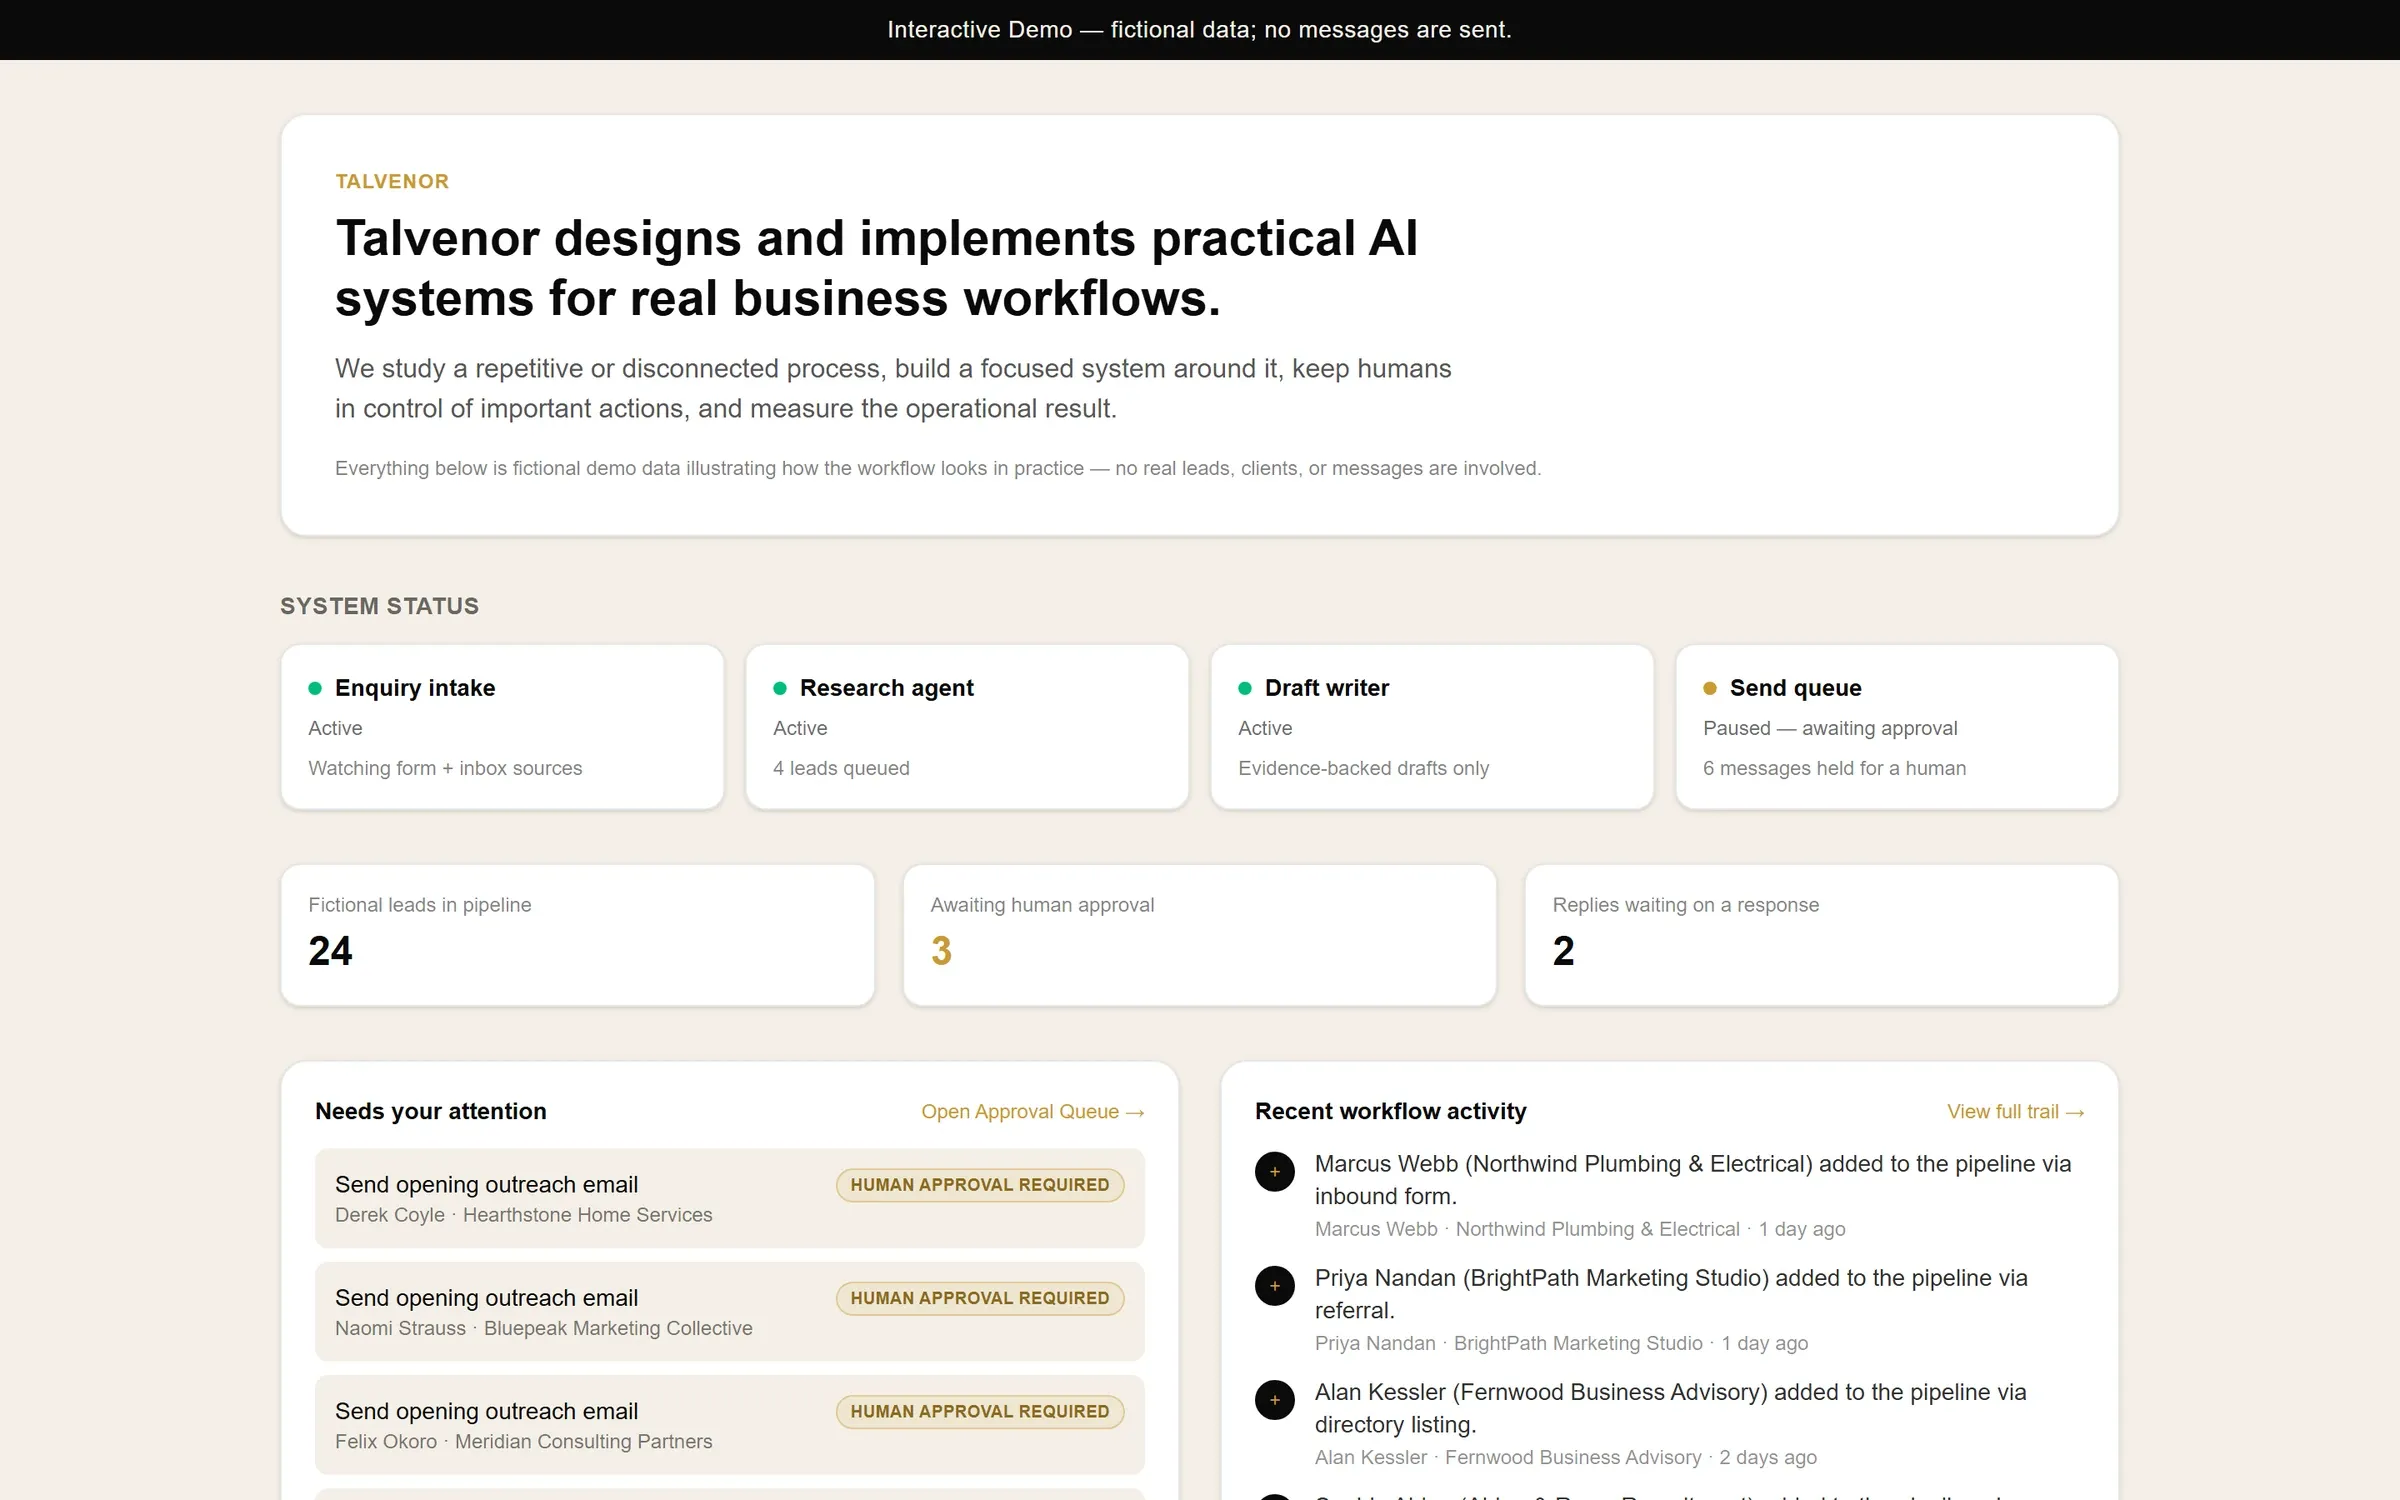Select the Send queue status card
This screenshot has width=2400, height=1500.
[1897, 727]
